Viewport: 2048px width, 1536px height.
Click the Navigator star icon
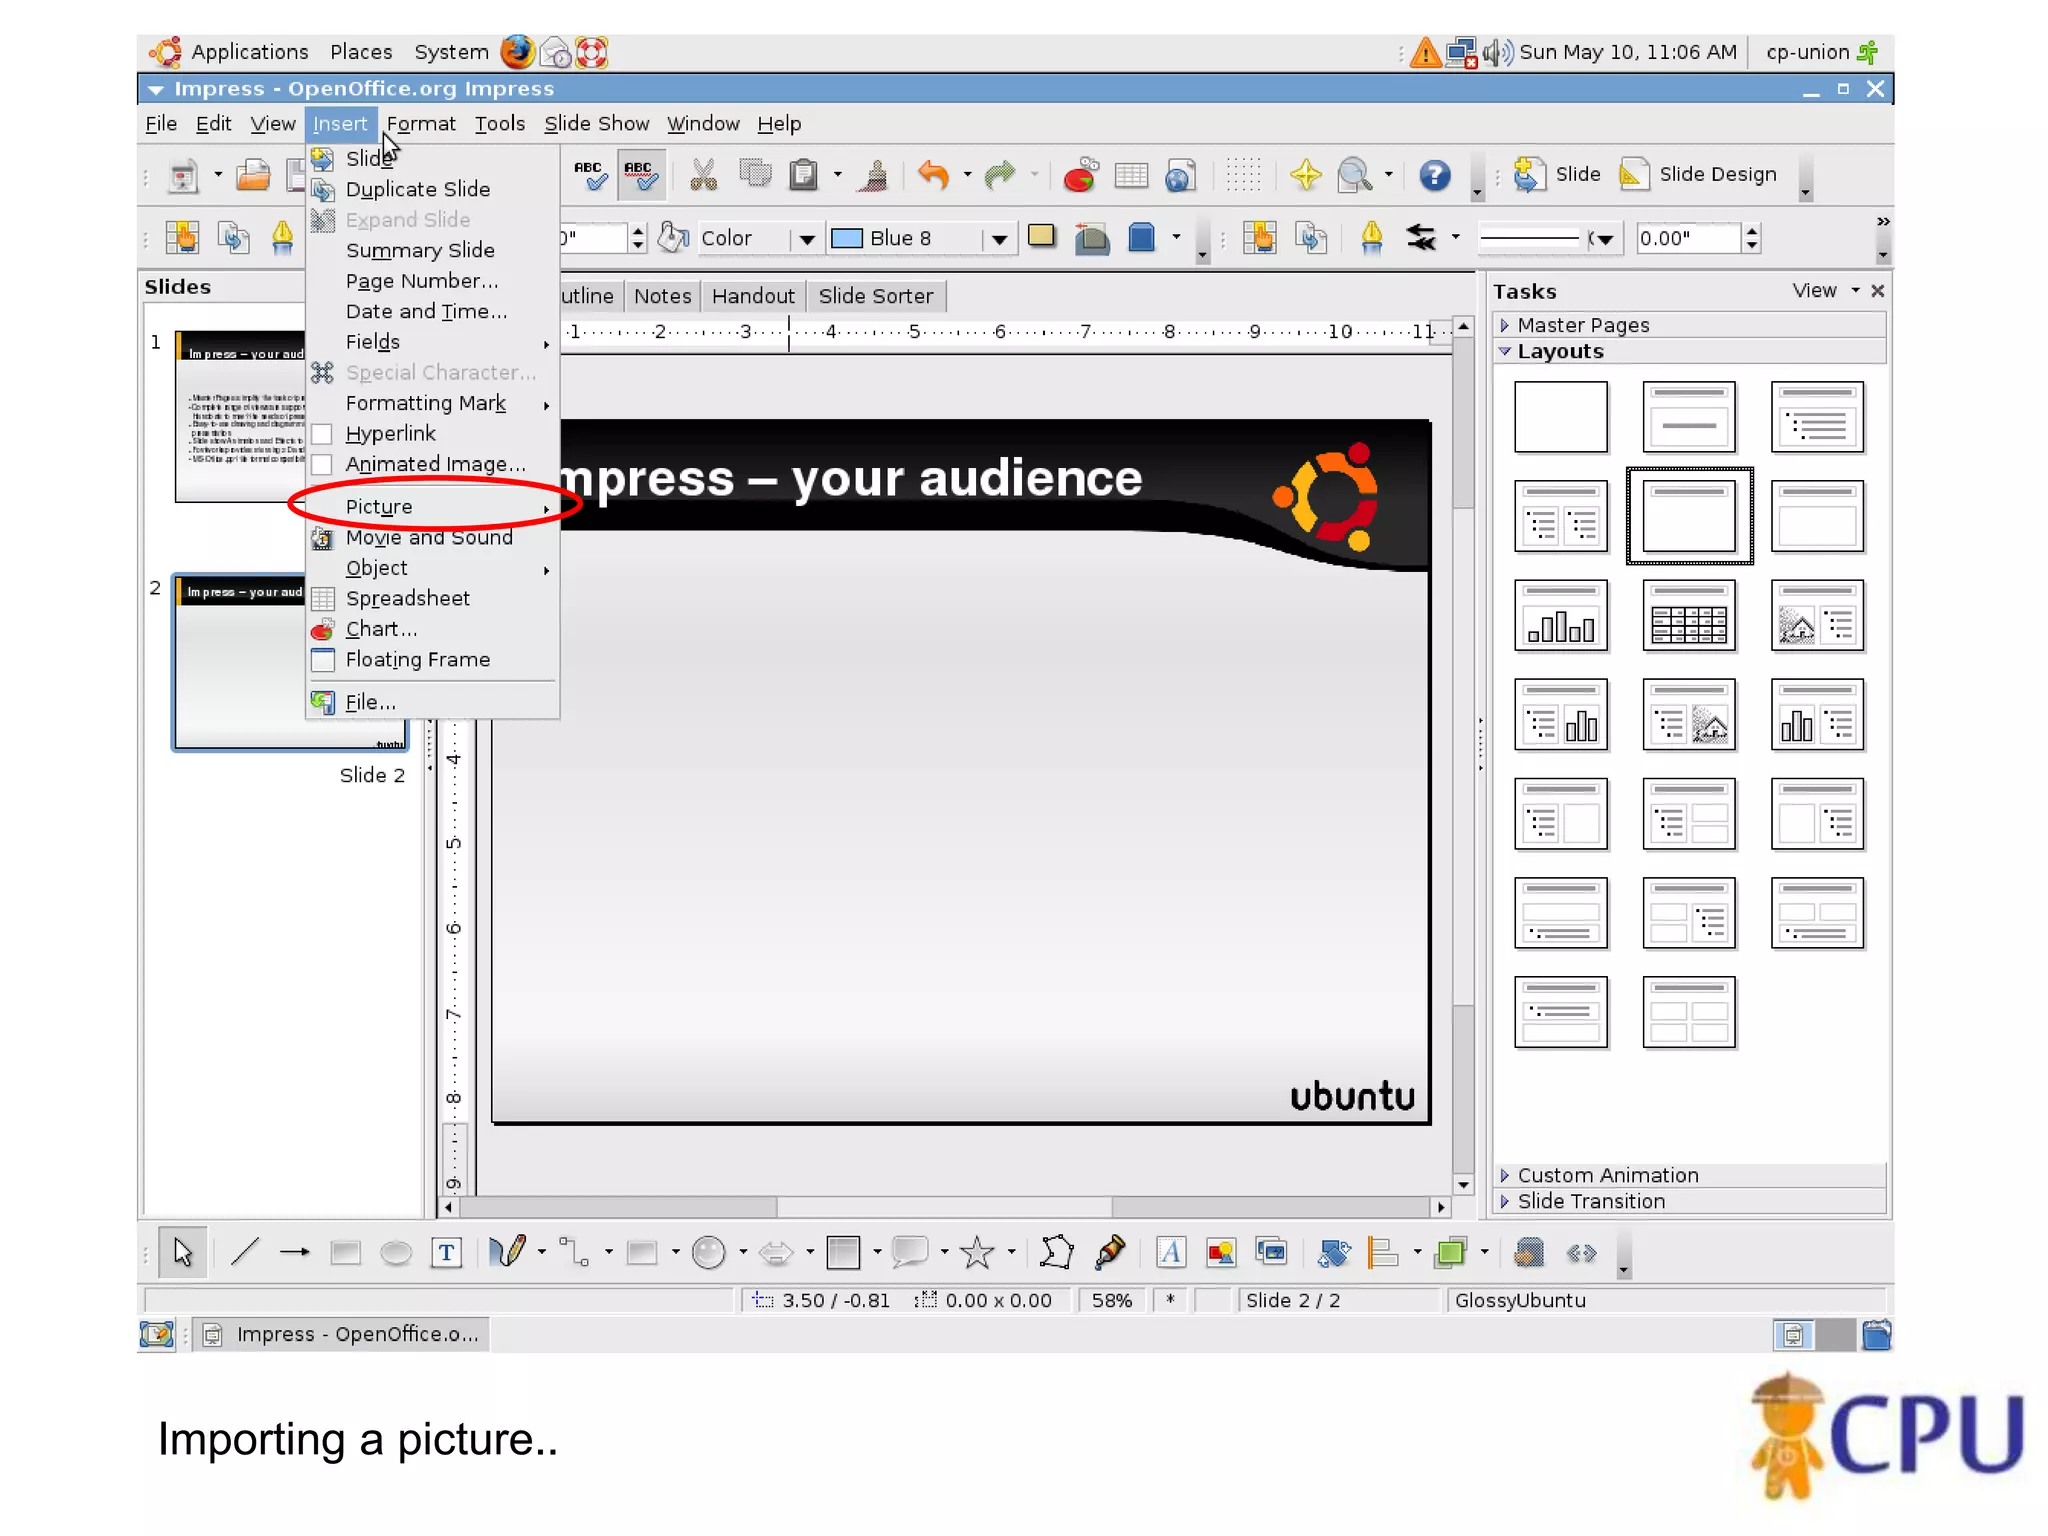pyautogui.click(x=1305, y=175)
